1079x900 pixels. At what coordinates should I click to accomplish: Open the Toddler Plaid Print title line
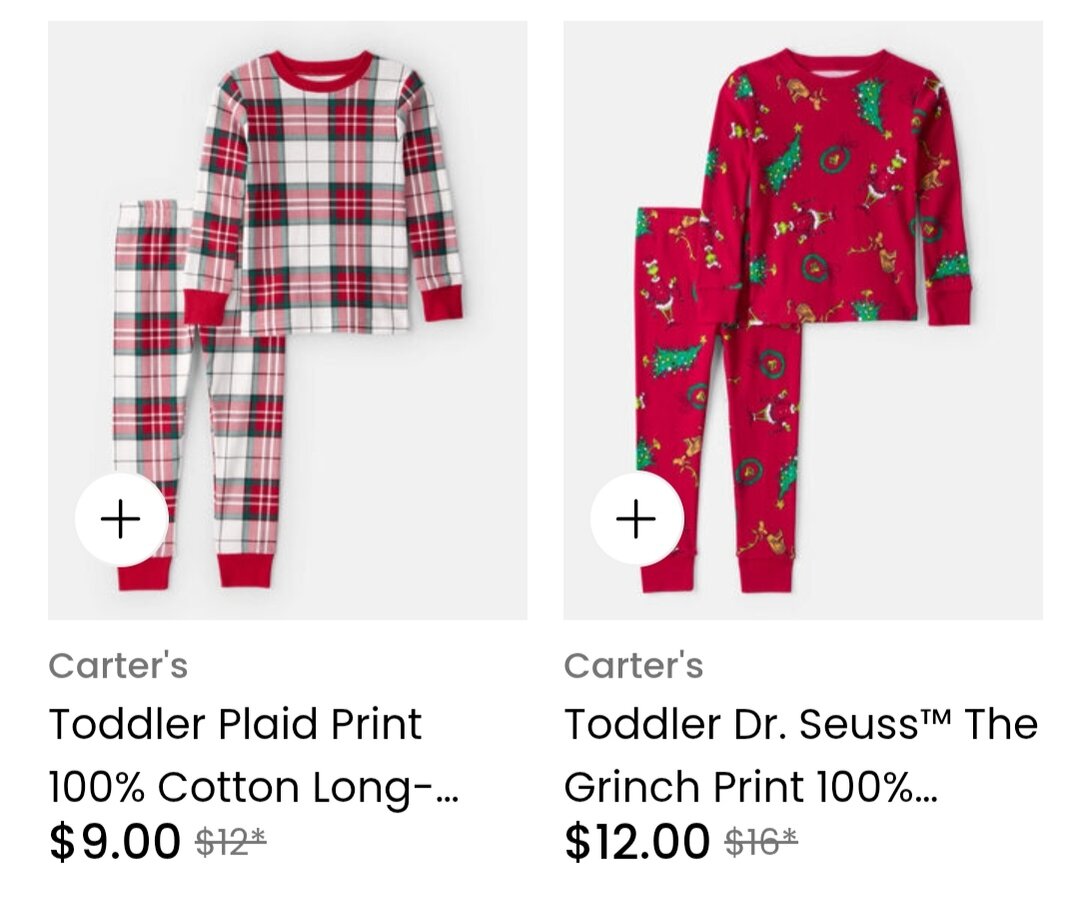[235, 724]
